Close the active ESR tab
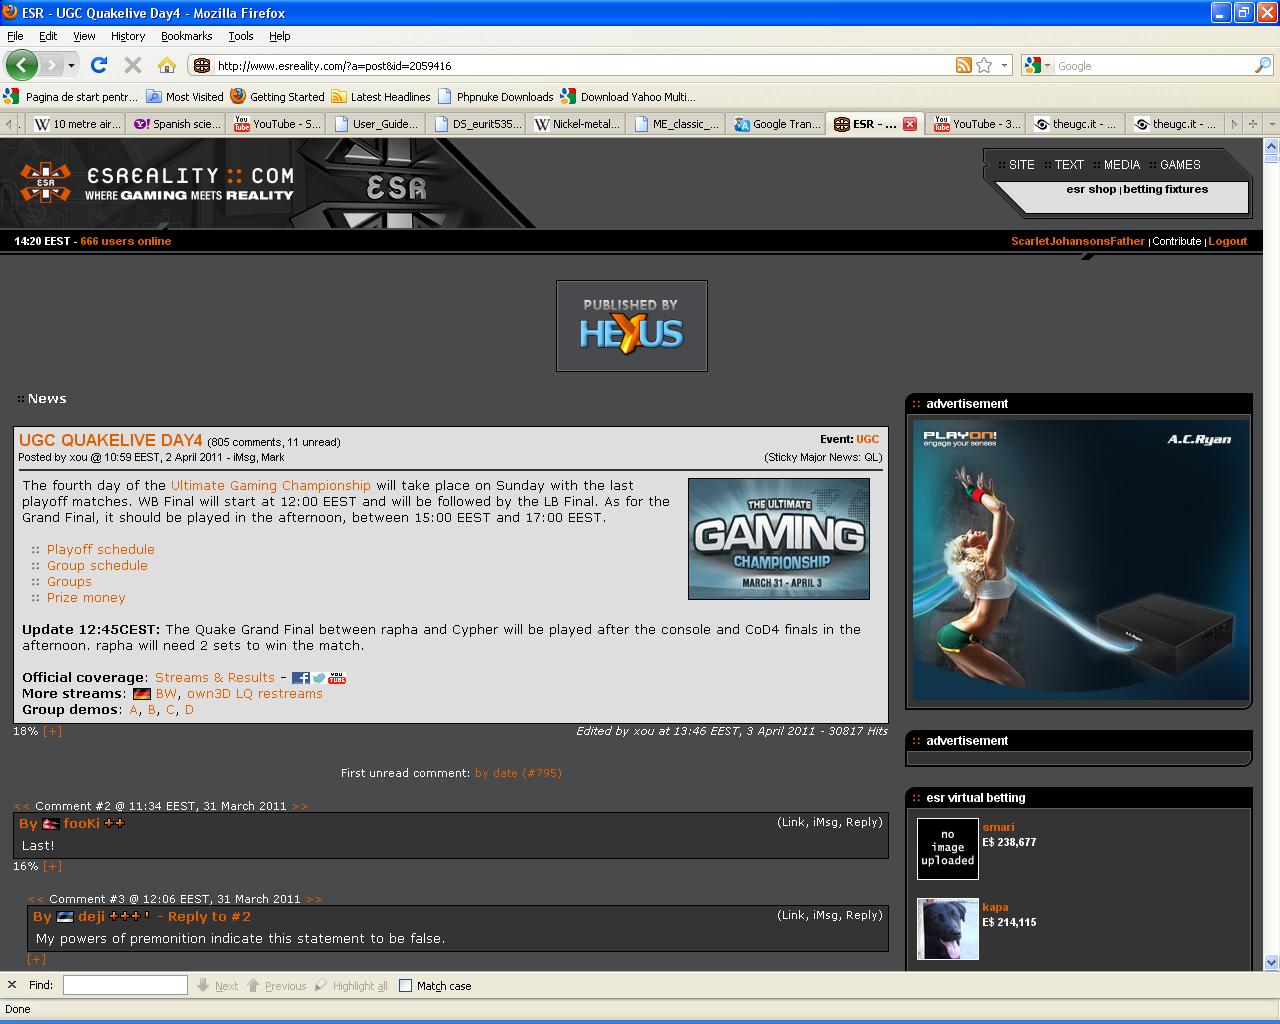Screen dimensions: 1280x1024 (909, 124)
